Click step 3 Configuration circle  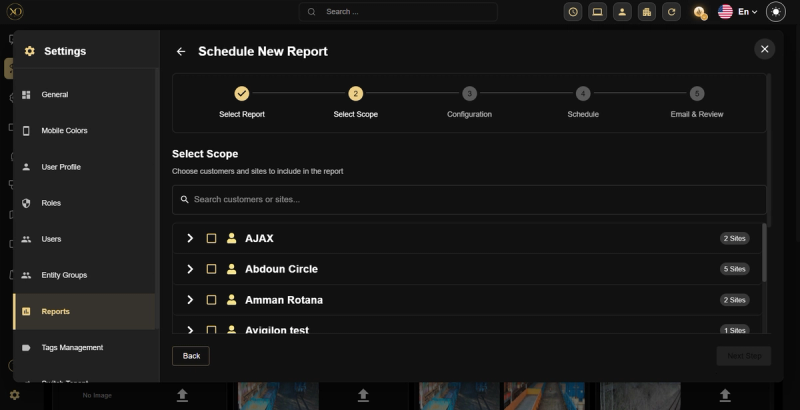coord(469,93)
